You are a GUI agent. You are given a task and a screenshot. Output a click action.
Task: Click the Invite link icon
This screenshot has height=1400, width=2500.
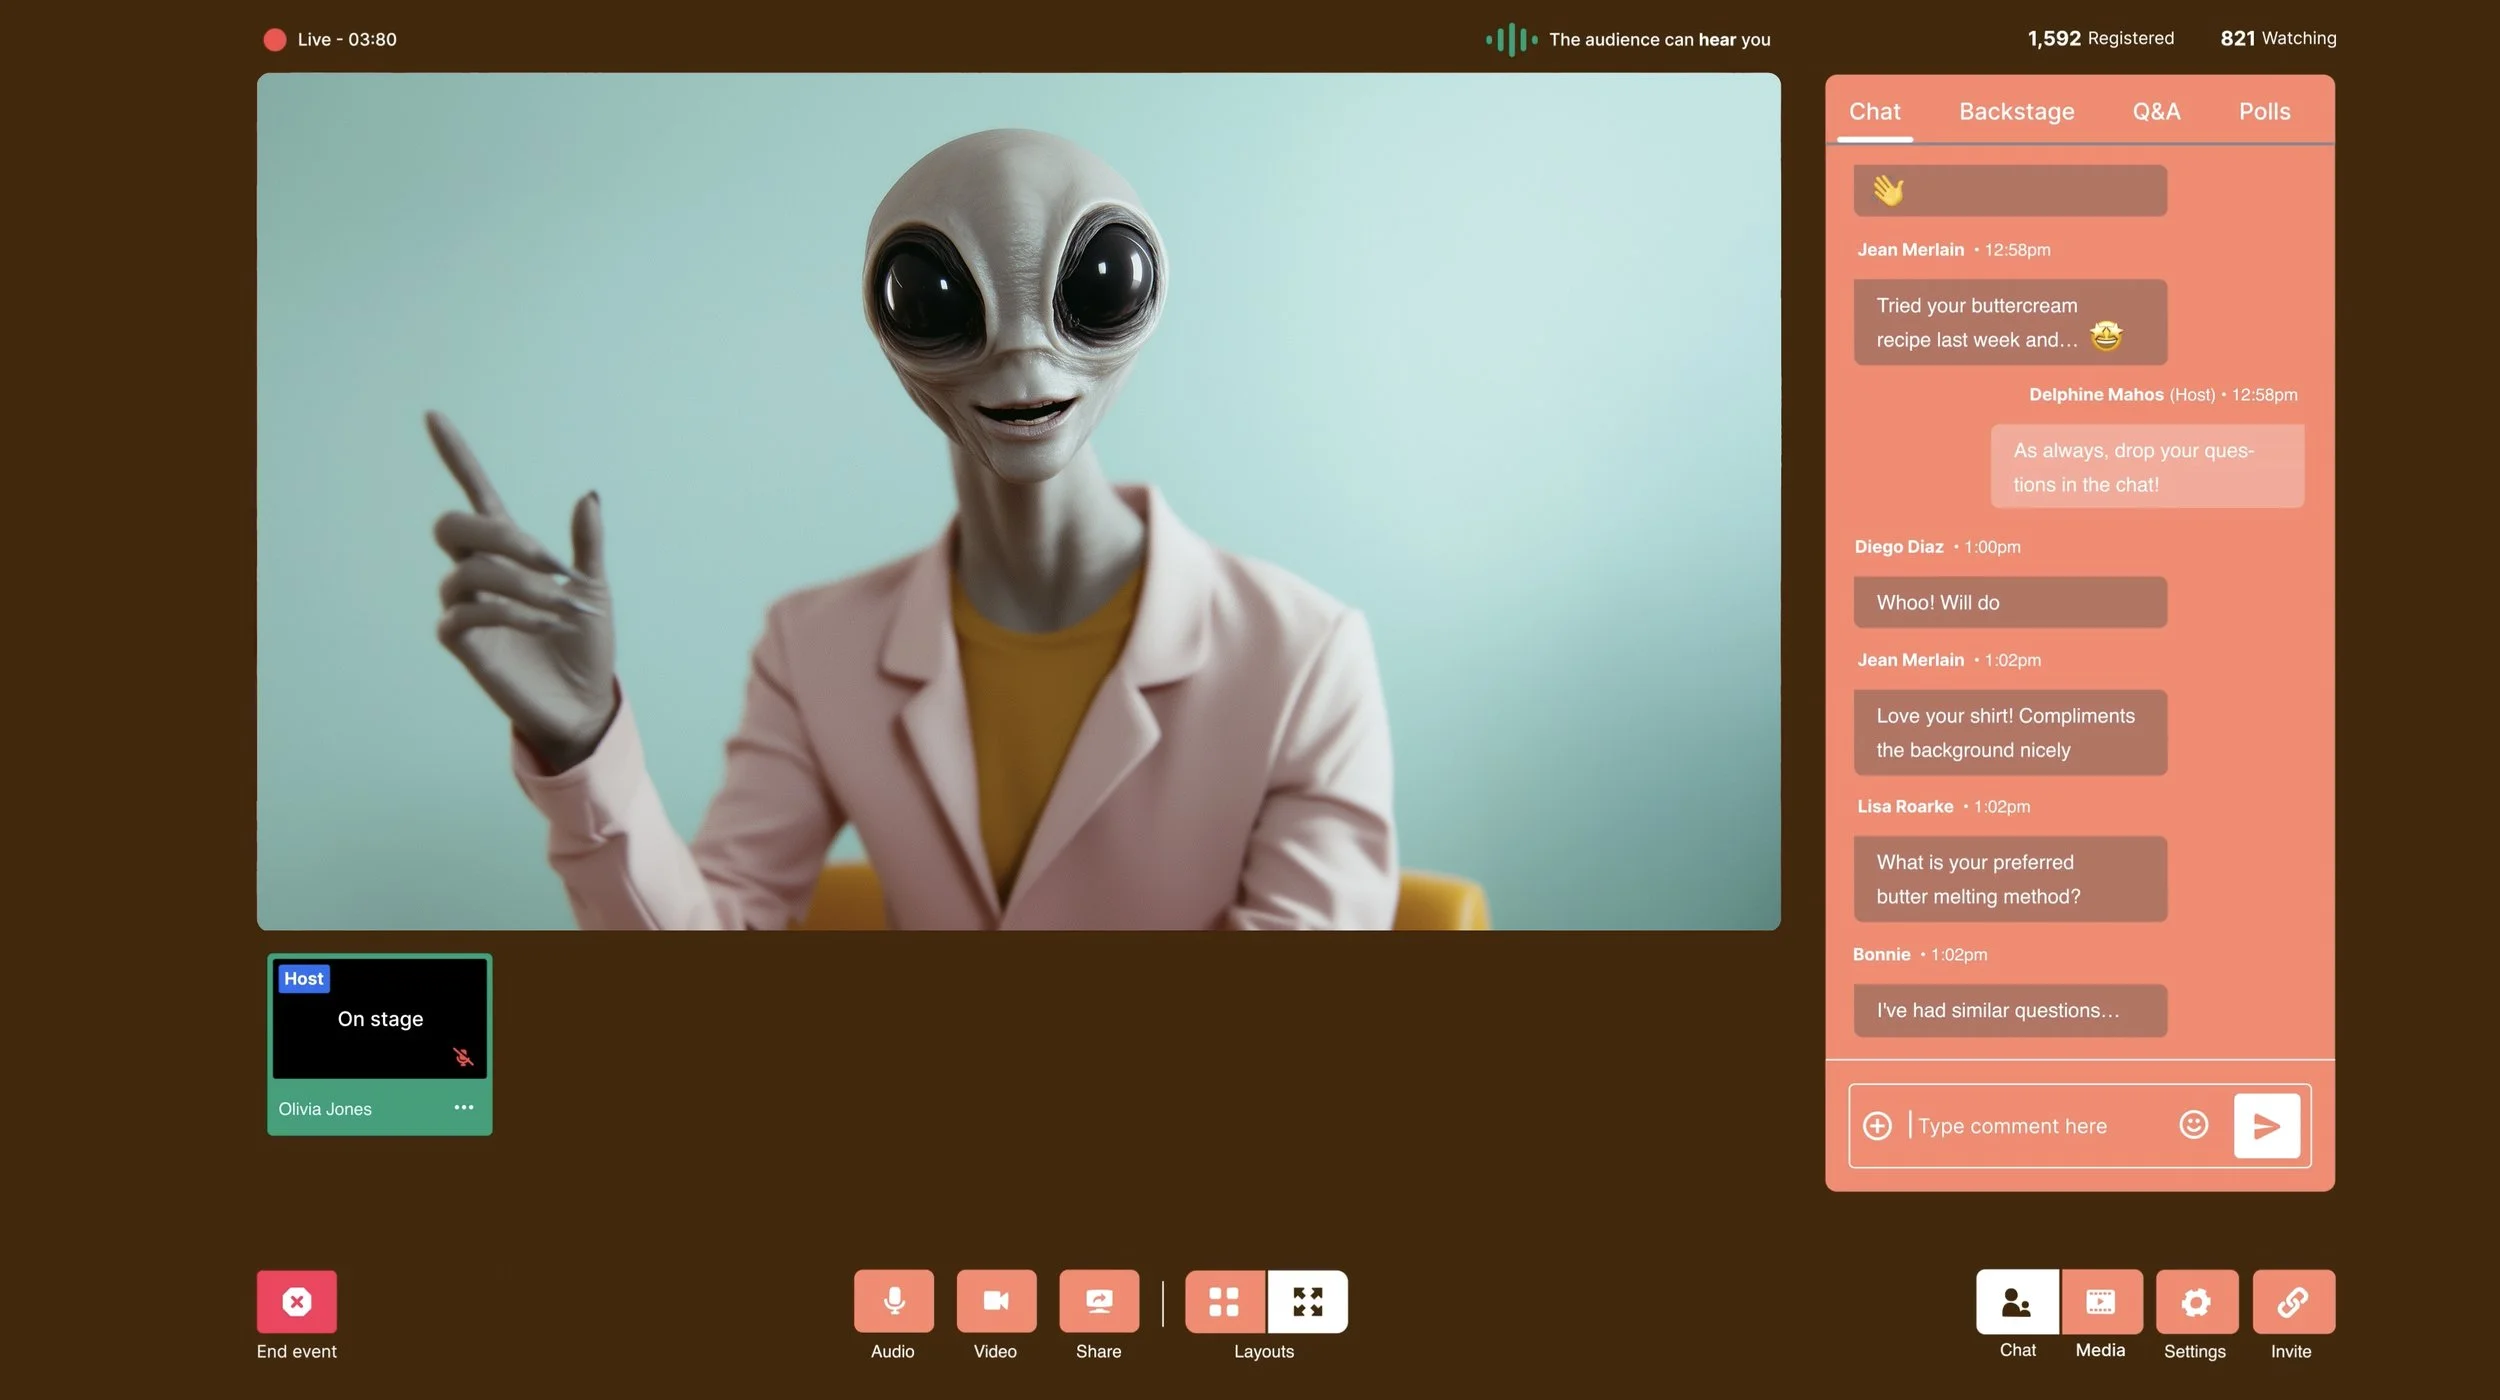(2292, 1302)
